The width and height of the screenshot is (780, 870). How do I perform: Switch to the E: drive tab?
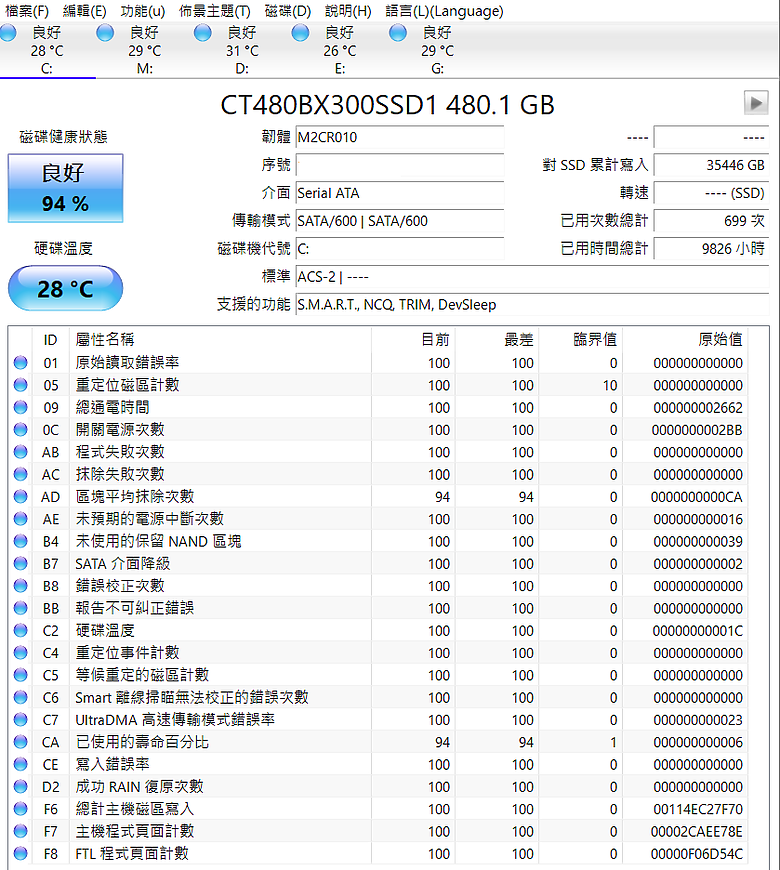(x=340, y=50)
